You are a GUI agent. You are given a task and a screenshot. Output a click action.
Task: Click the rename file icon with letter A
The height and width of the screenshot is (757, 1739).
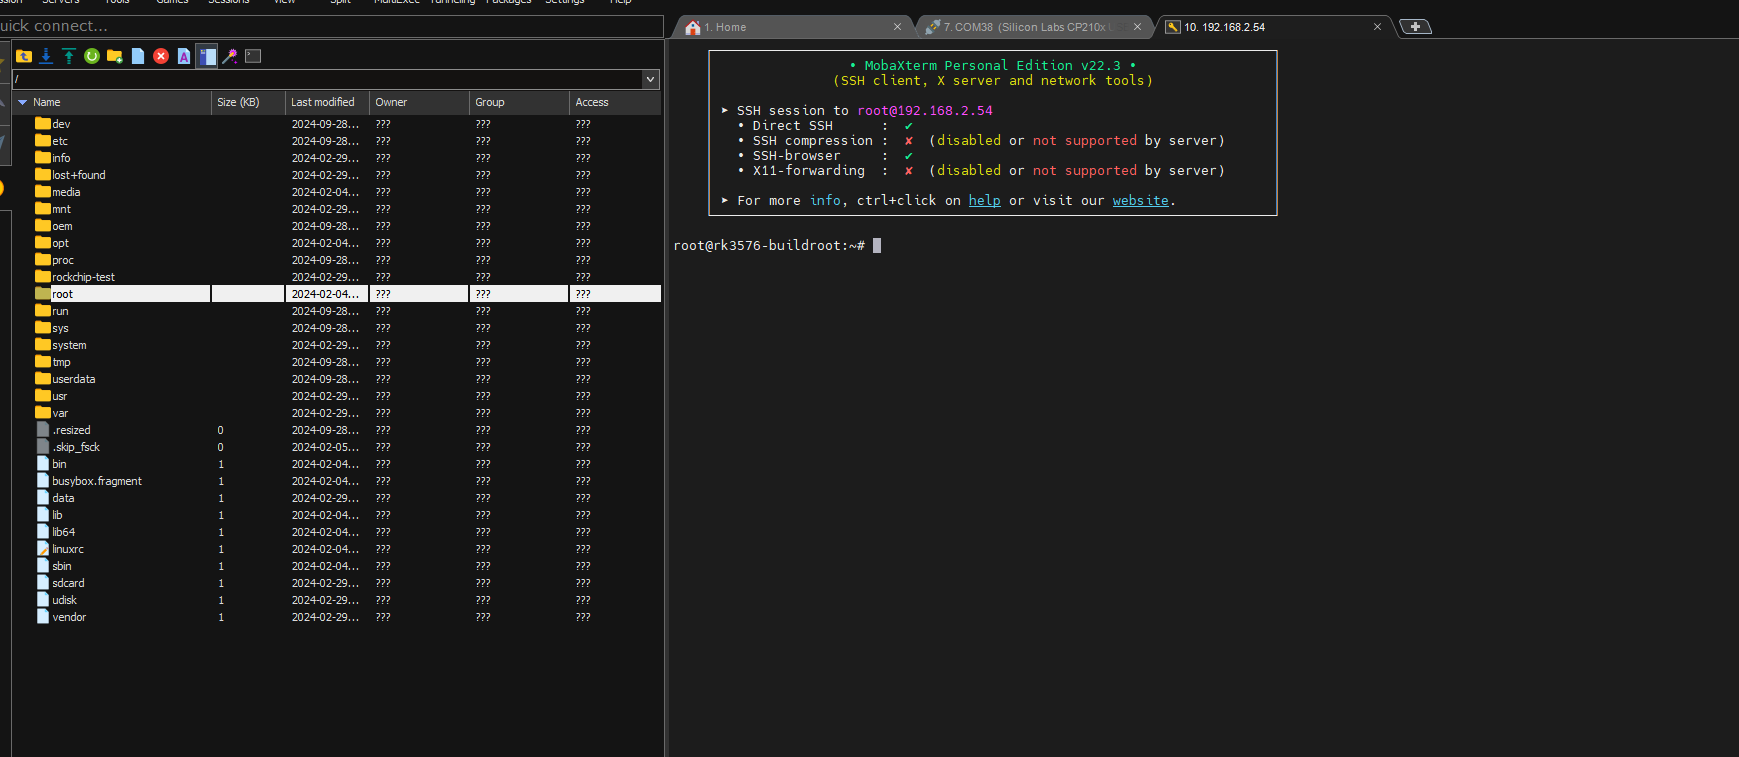click(x=184, y=56)
